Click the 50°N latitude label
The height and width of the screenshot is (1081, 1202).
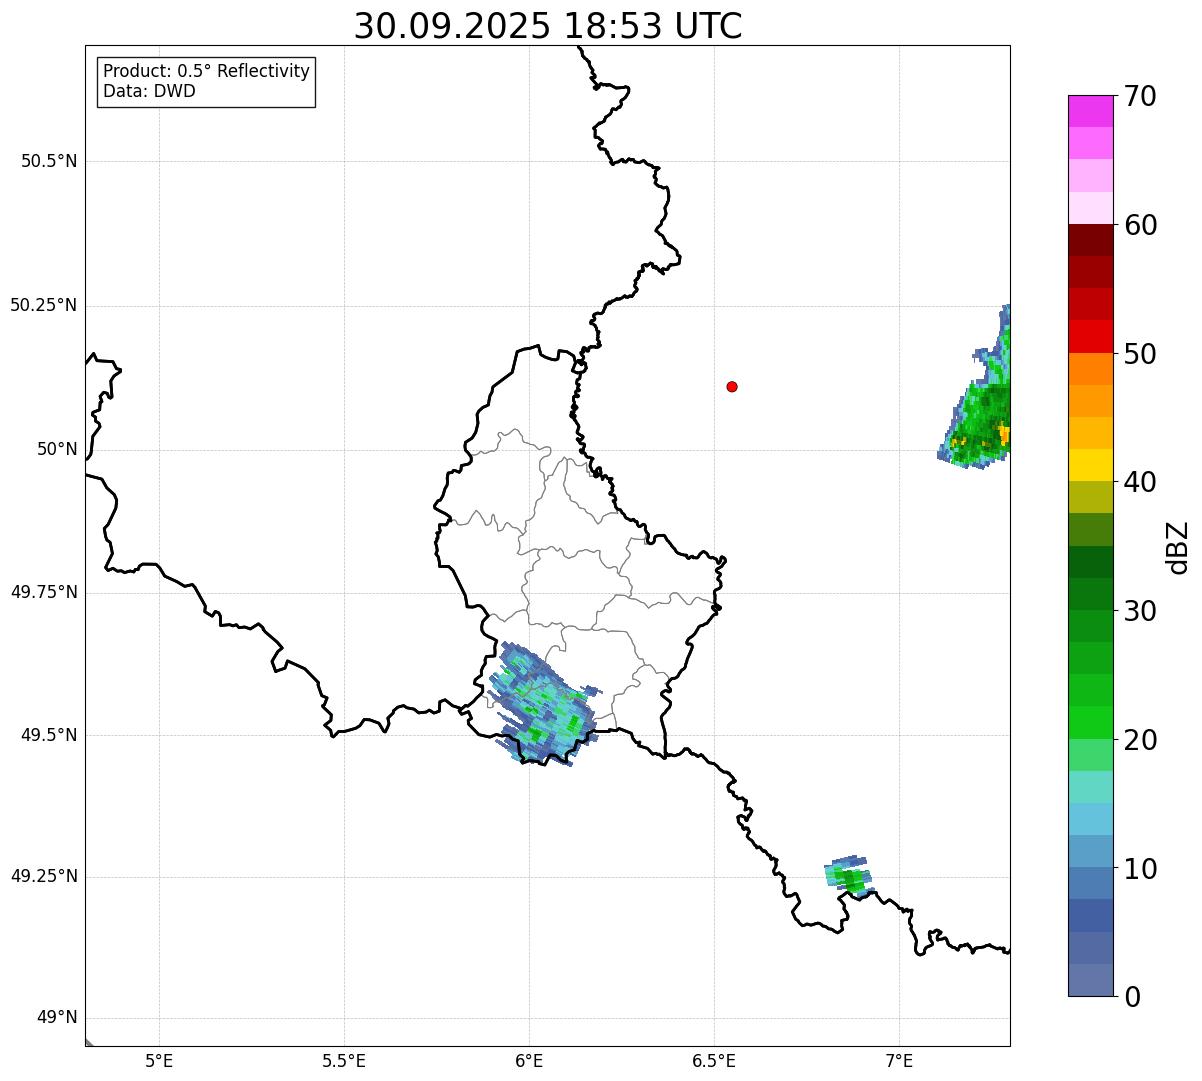click(x=57, y=449)
